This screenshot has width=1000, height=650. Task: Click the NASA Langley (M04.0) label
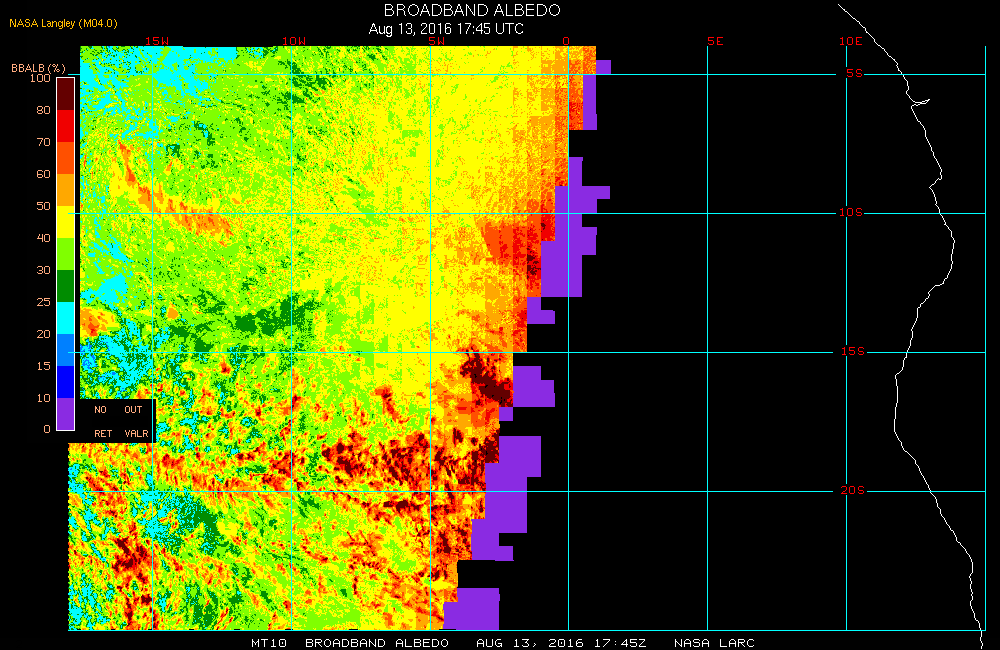(x=63, y=24)
